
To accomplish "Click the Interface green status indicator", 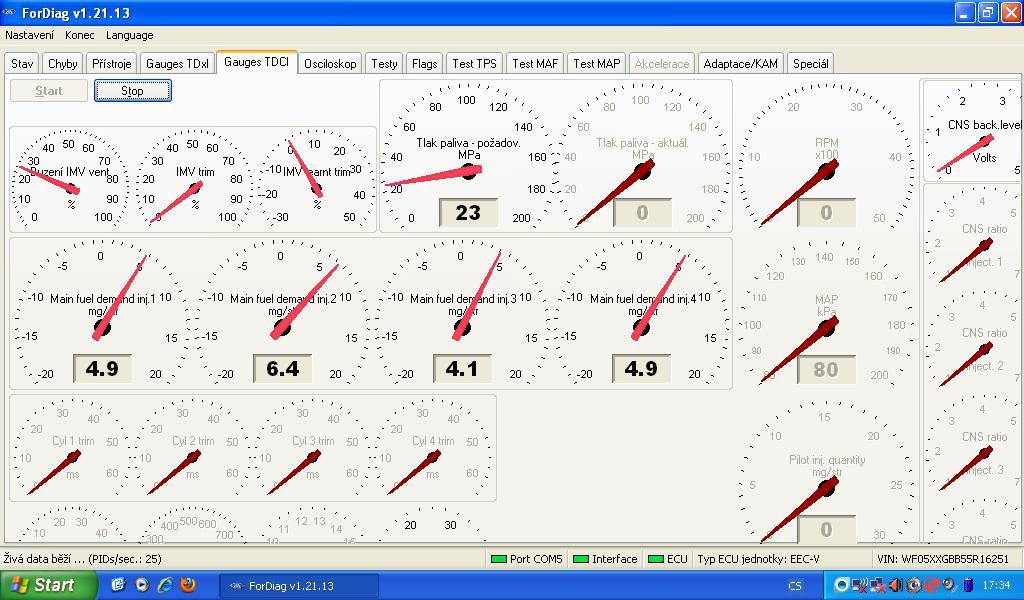I will (x=580, y=559).
